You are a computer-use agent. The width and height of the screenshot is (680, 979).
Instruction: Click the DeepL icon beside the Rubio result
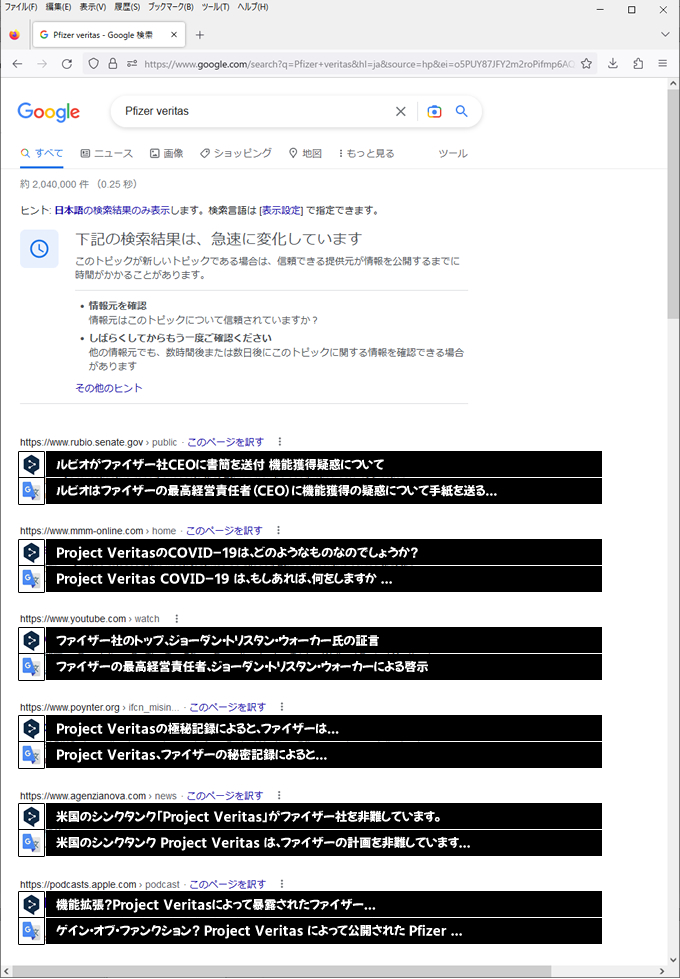pyautogui.click(x=32, y=465)
